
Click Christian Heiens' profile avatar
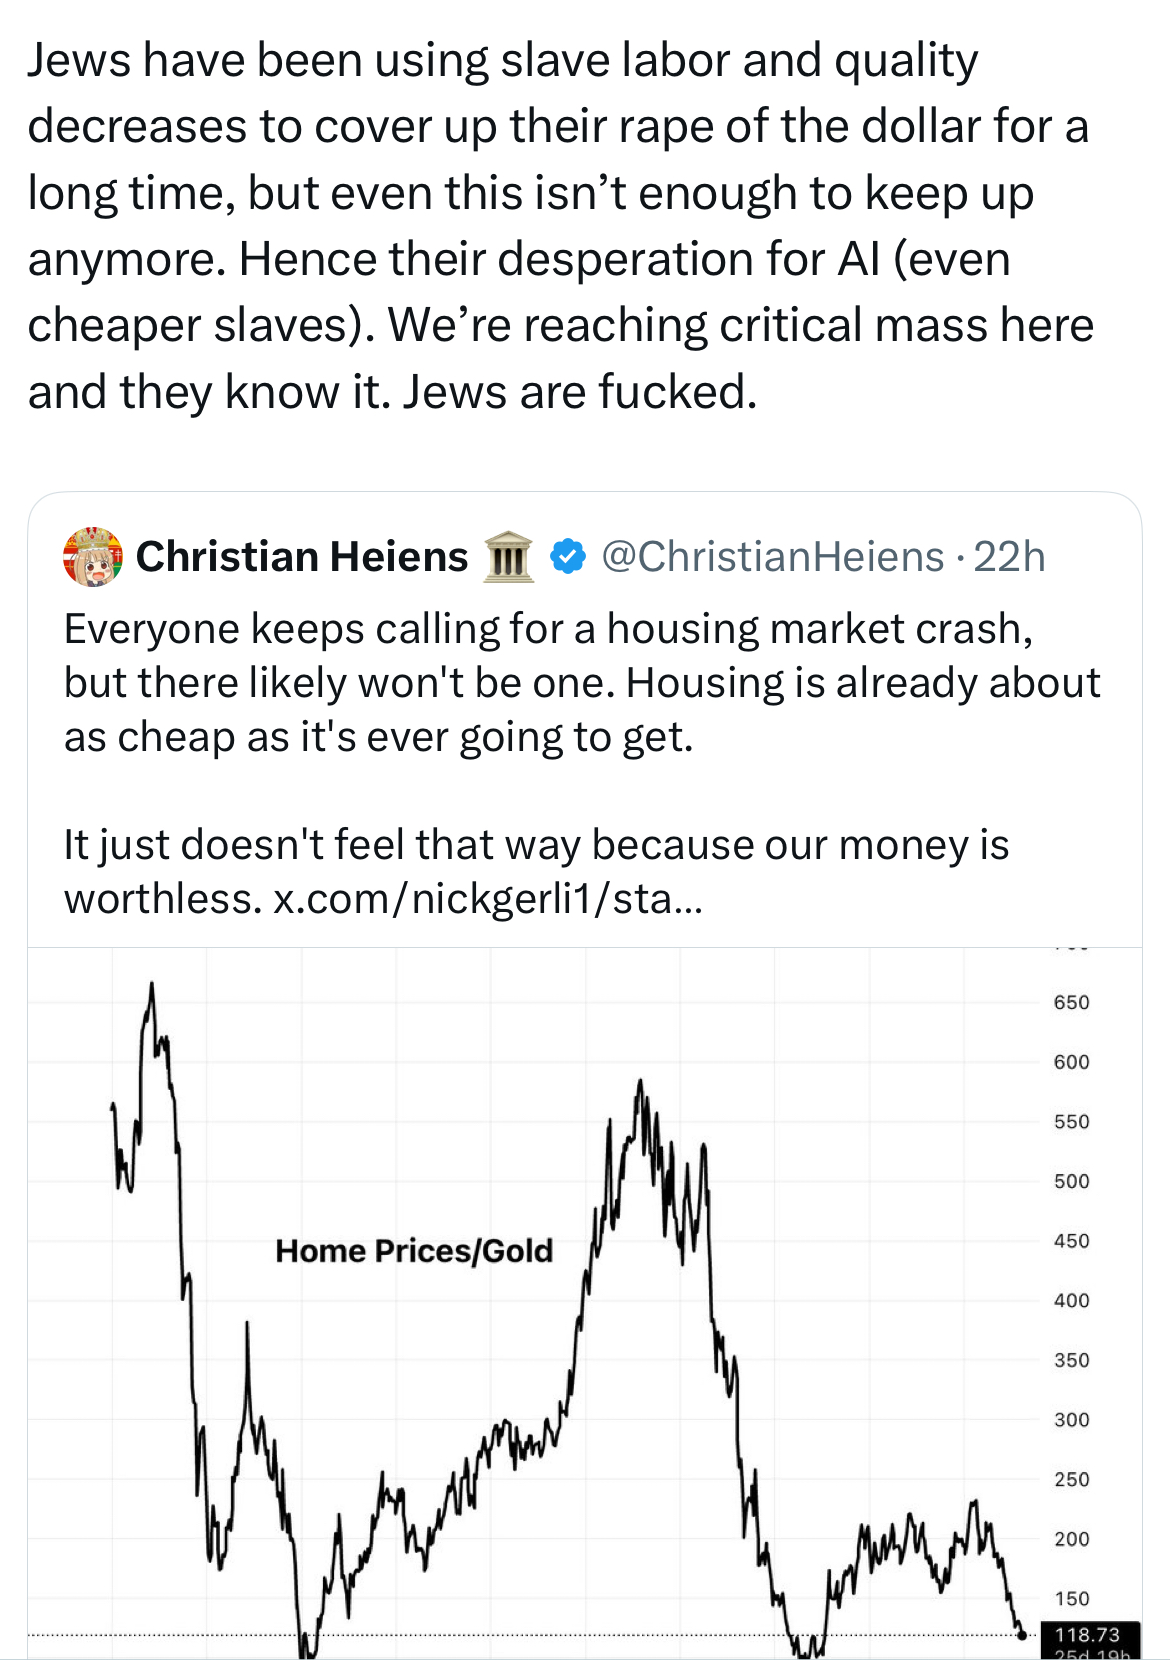tap(92, 556)
